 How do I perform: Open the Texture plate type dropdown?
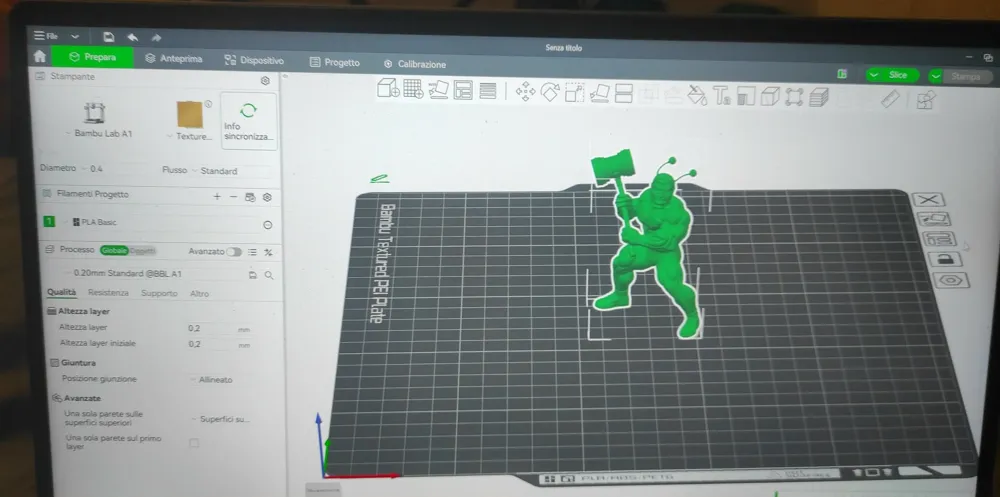[x=189, y=137]
